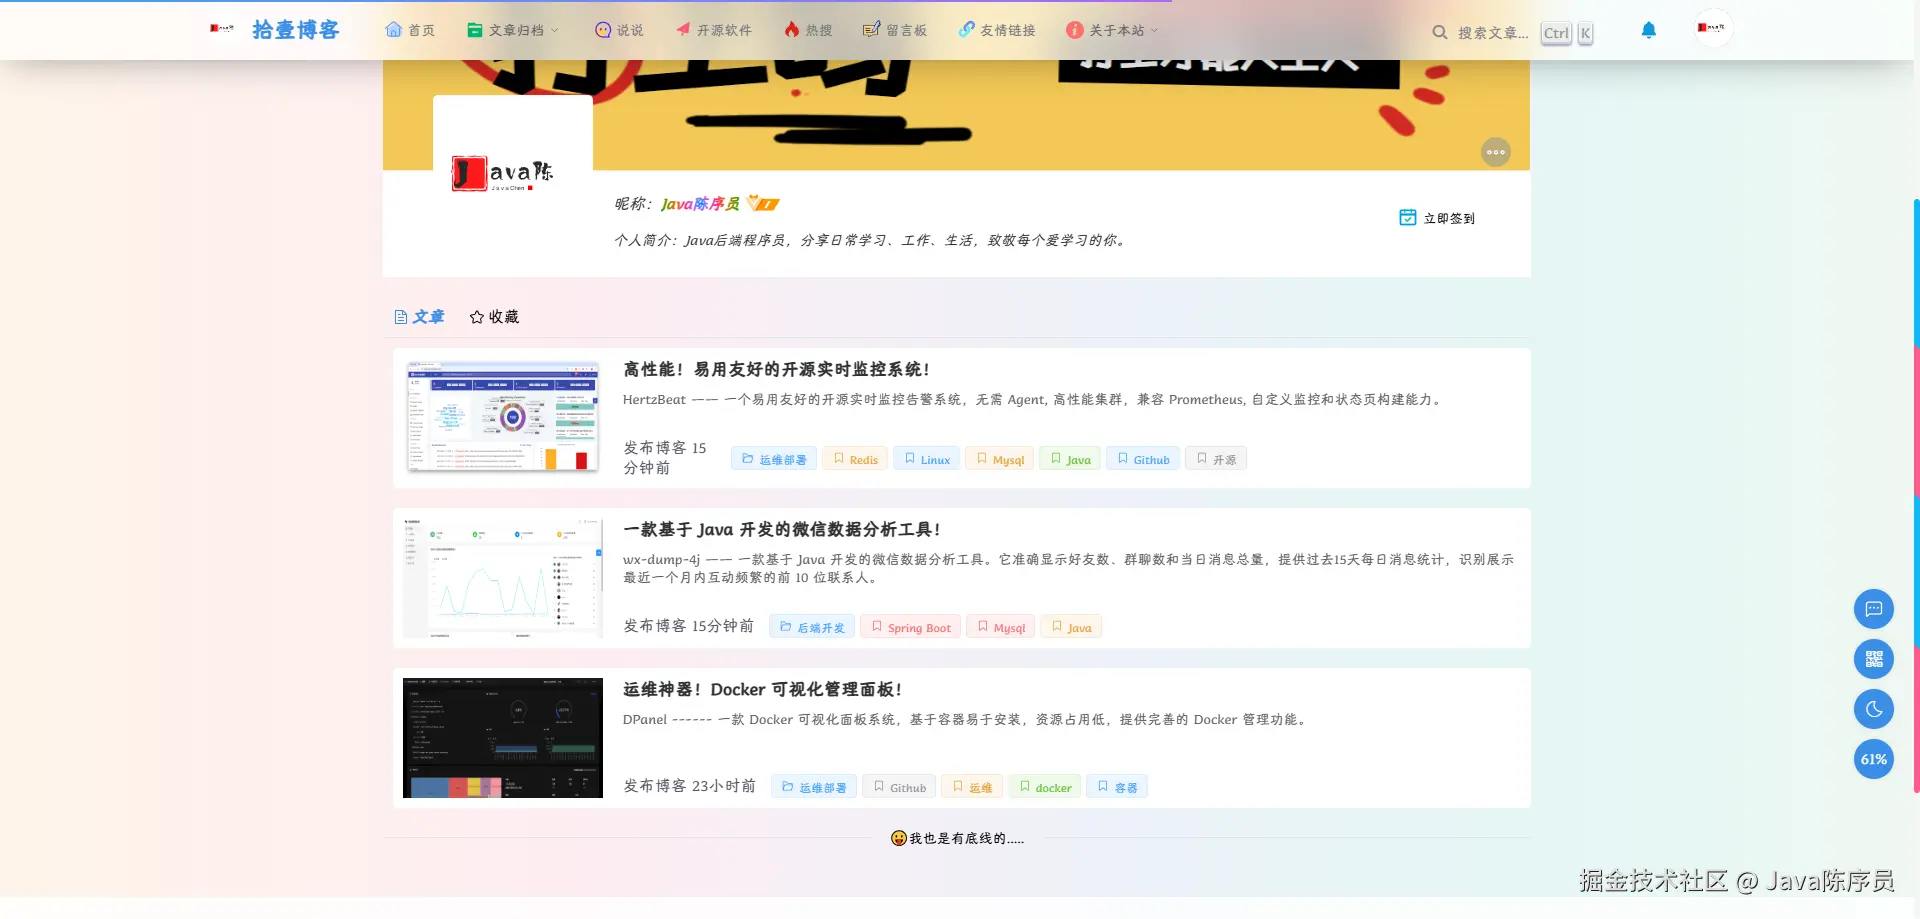Select the 后端开发 category tag

(812, 627)
